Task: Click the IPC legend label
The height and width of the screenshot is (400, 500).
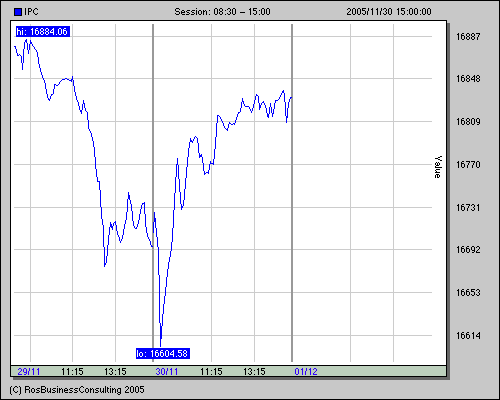Action: tap(31, 12)
